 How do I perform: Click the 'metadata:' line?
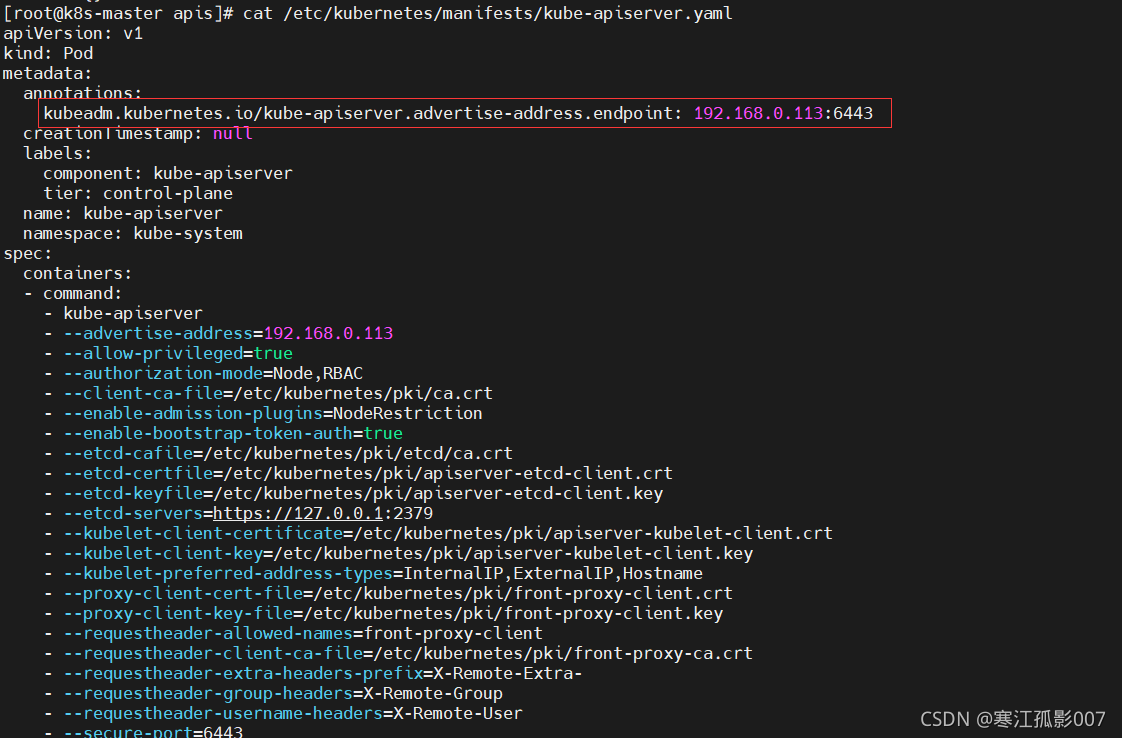[x=47, y=73]
